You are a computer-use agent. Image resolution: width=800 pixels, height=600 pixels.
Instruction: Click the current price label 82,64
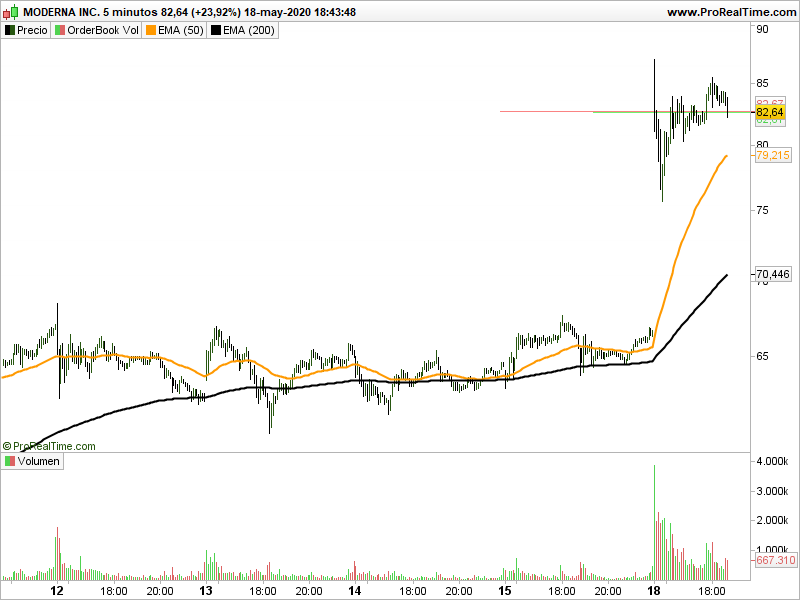point(770,112)
